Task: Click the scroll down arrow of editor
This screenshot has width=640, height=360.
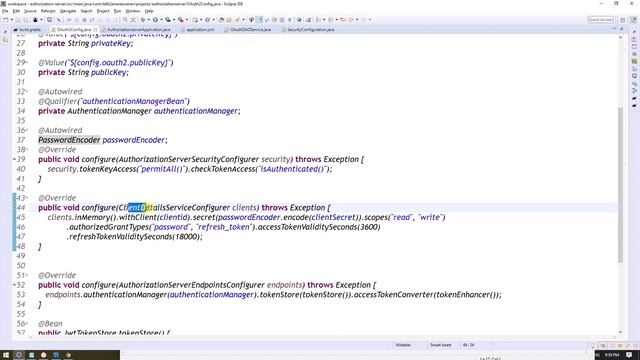Action: (620, 332)
